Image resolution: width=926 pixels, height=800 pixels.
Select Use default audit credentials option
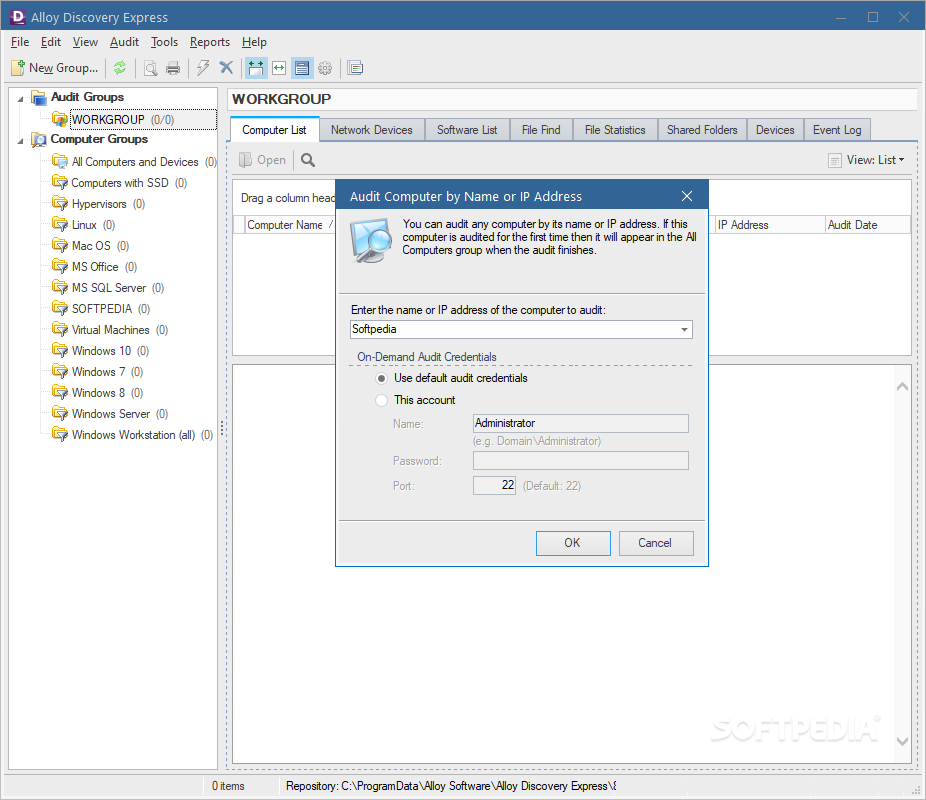click(452, 378)
